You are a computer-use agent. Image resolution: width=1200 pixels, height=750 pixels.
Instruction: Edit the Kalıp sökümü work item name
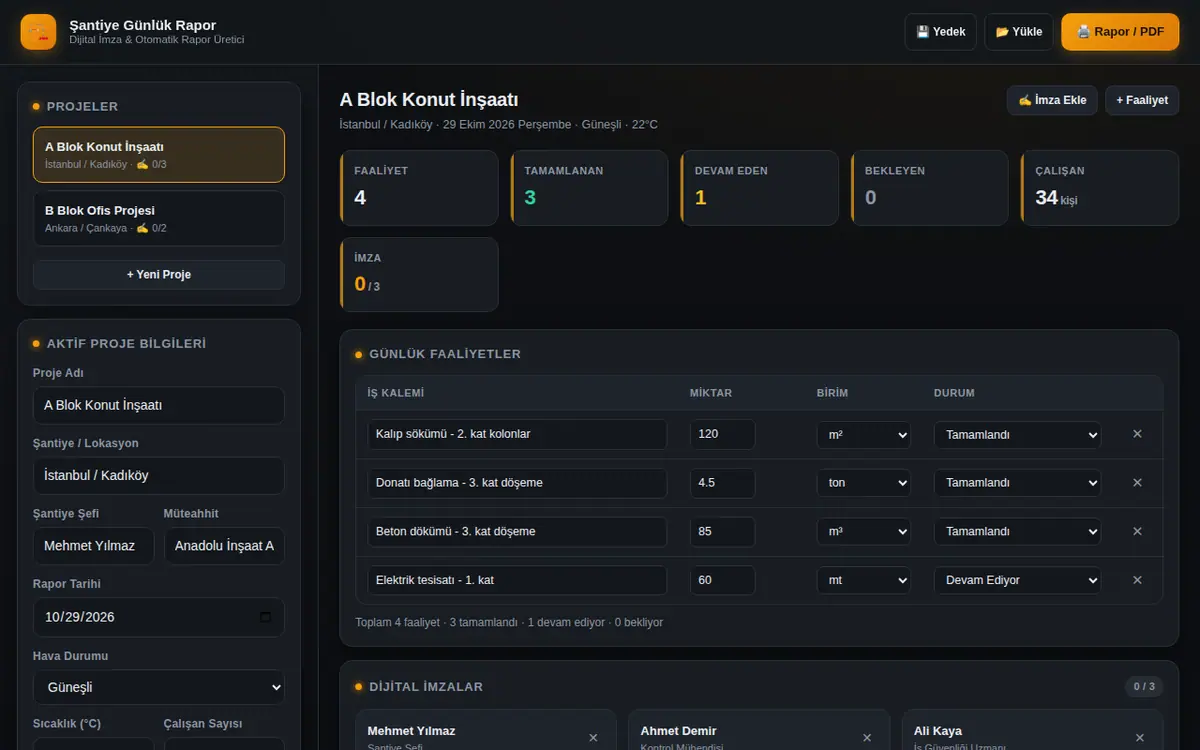click(517, 435)
